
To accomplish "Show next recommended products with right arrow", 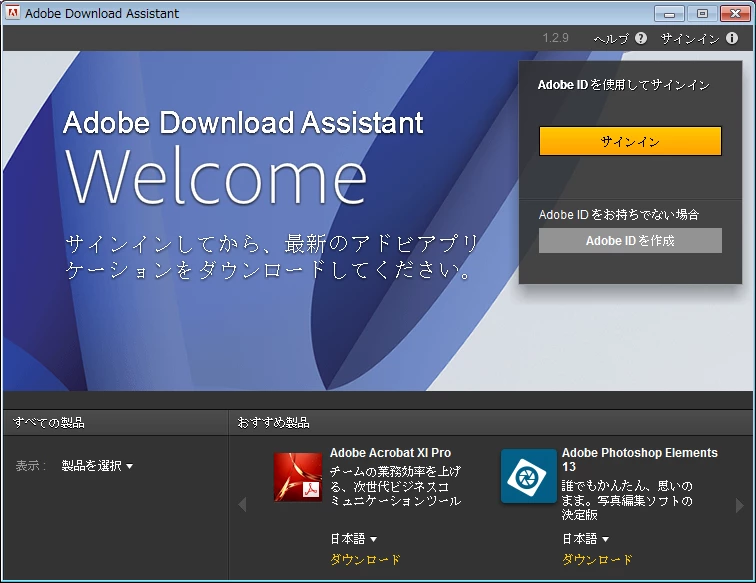I will pos(740,505).
